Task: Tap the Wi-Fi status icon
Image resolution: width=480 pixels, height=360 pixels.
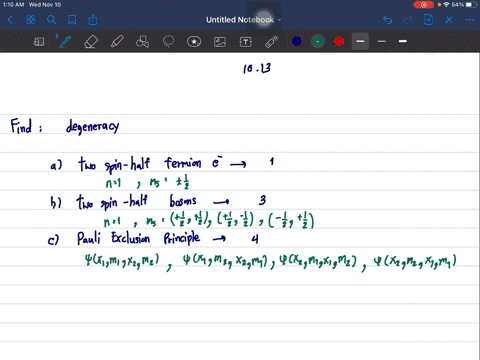Action: click(446, 5)
